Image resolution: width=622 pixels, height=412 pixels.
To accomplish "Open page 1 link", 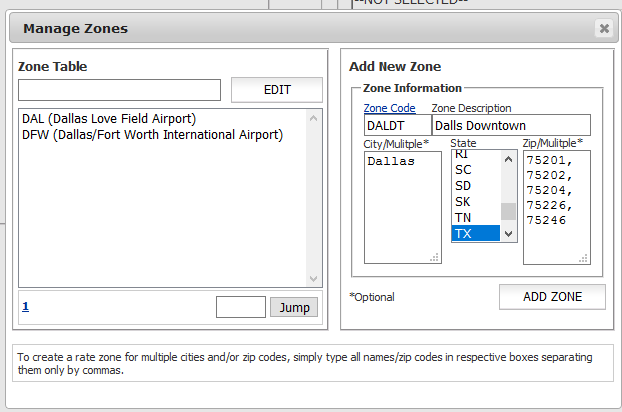I will click(25, 306).
